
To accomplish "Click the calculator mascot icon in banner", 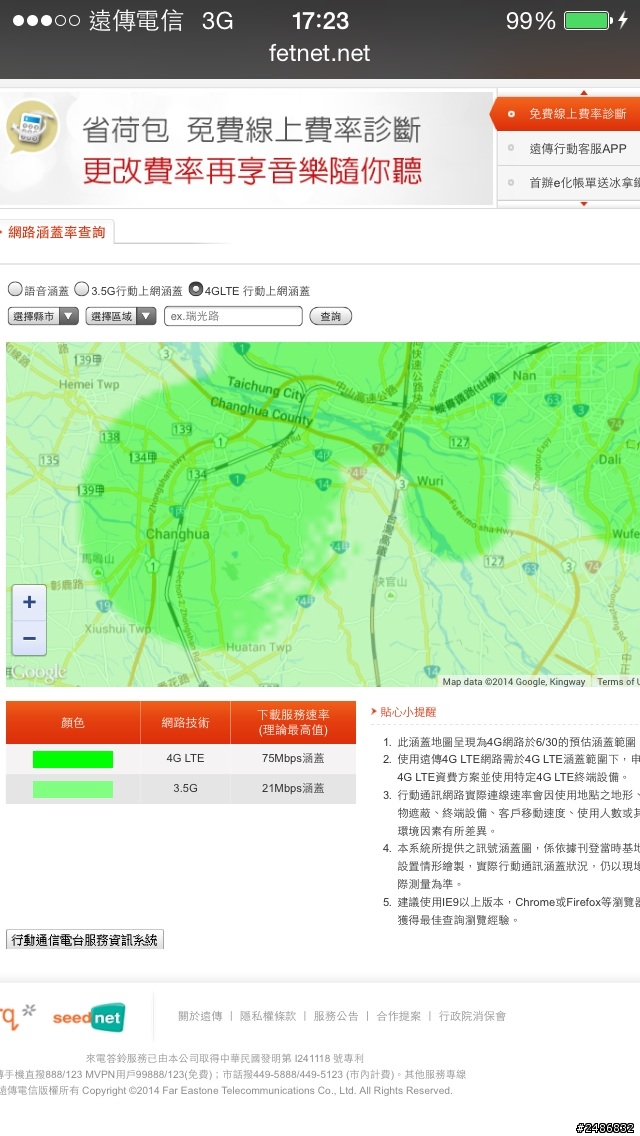I will 32,128.
